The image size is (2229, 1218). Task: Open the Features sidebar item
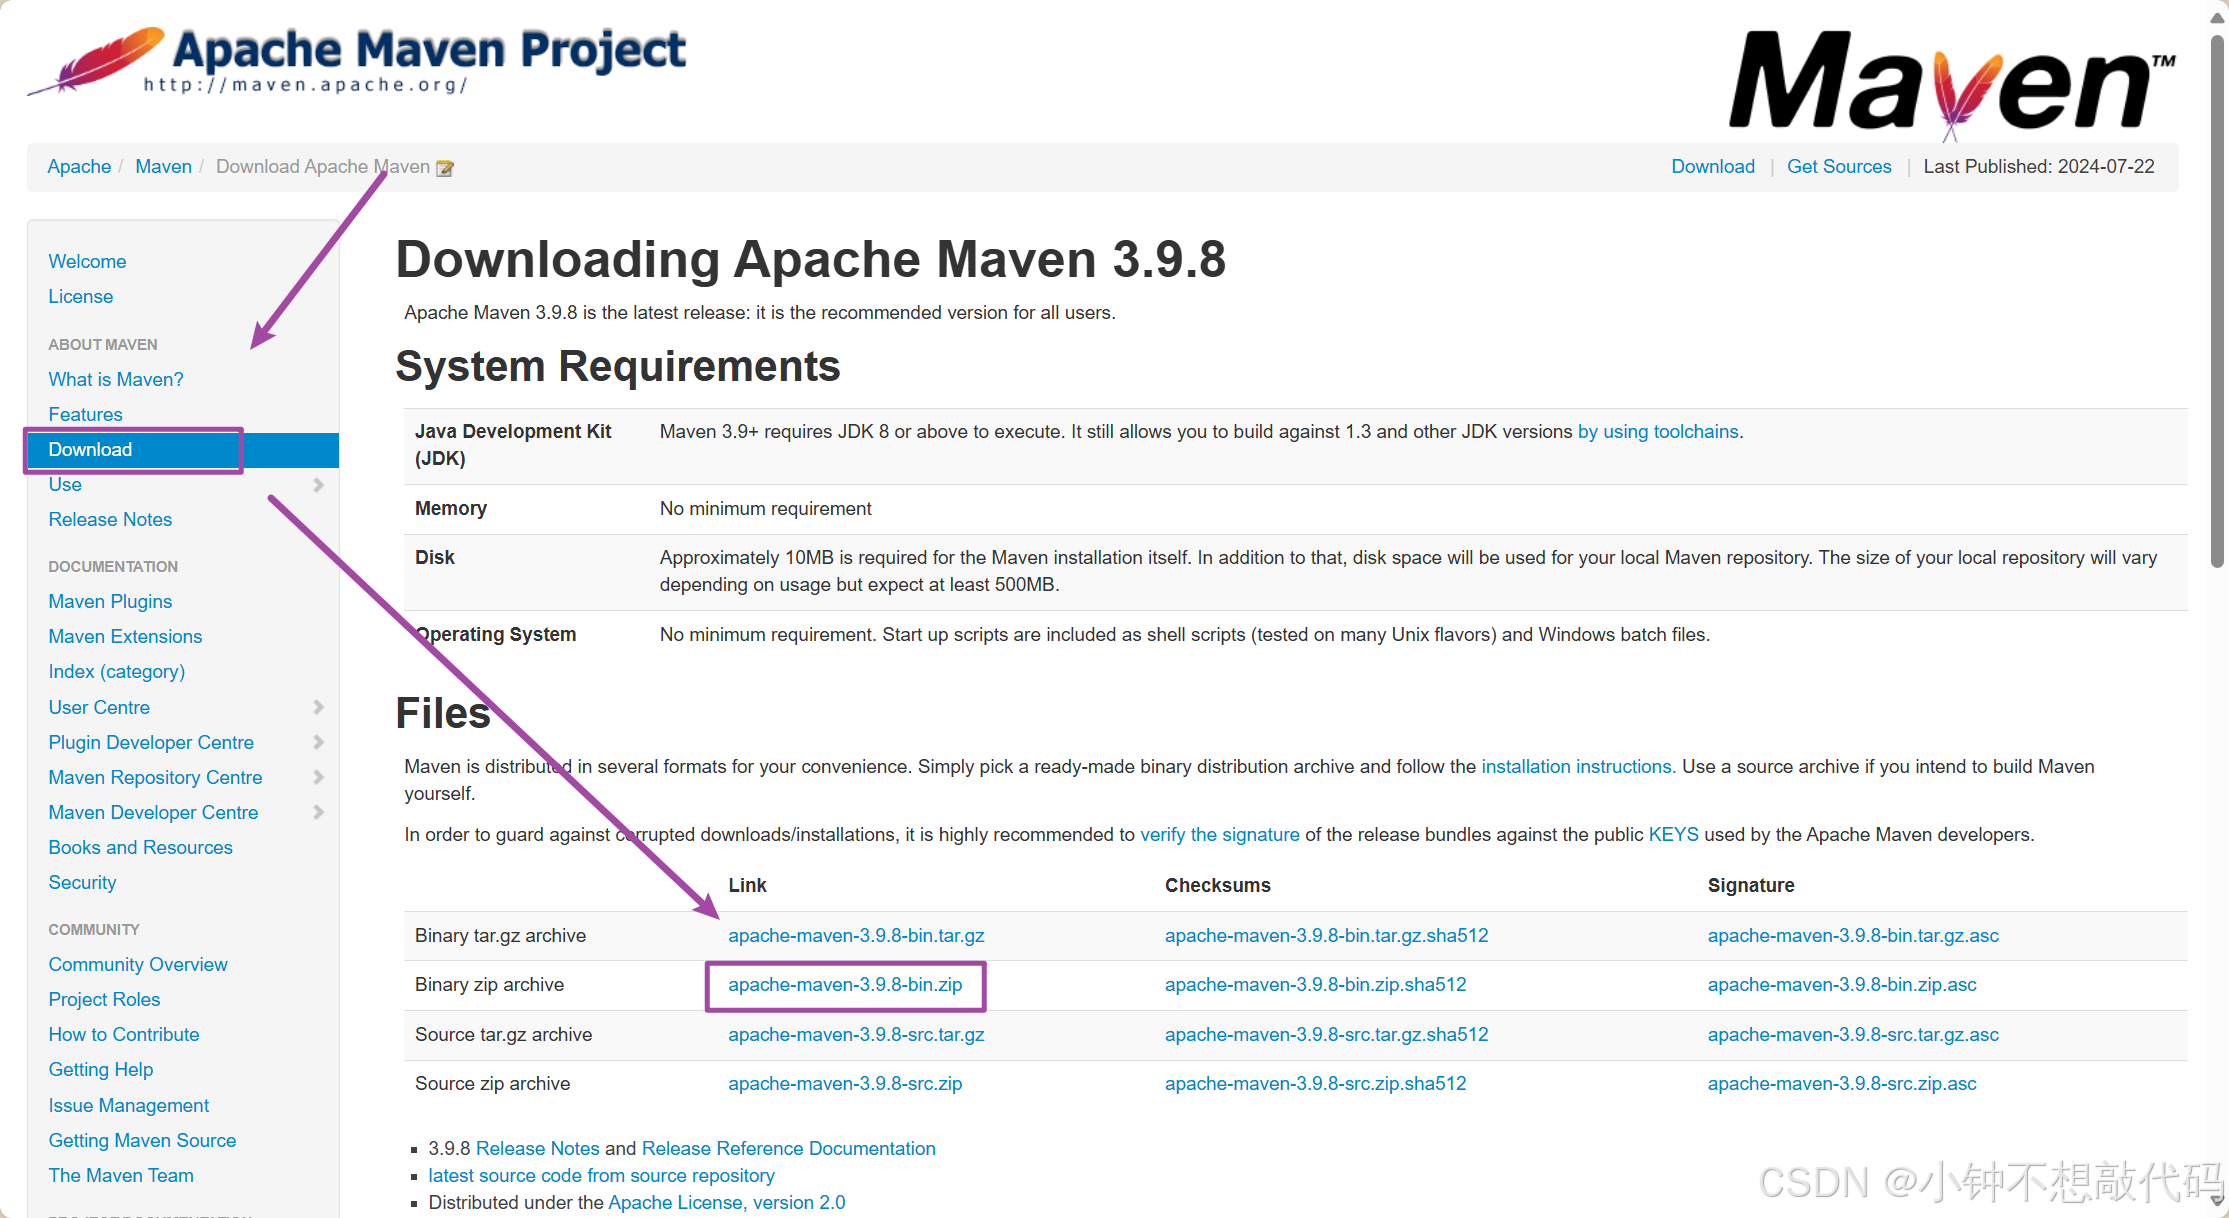point(85,414)
